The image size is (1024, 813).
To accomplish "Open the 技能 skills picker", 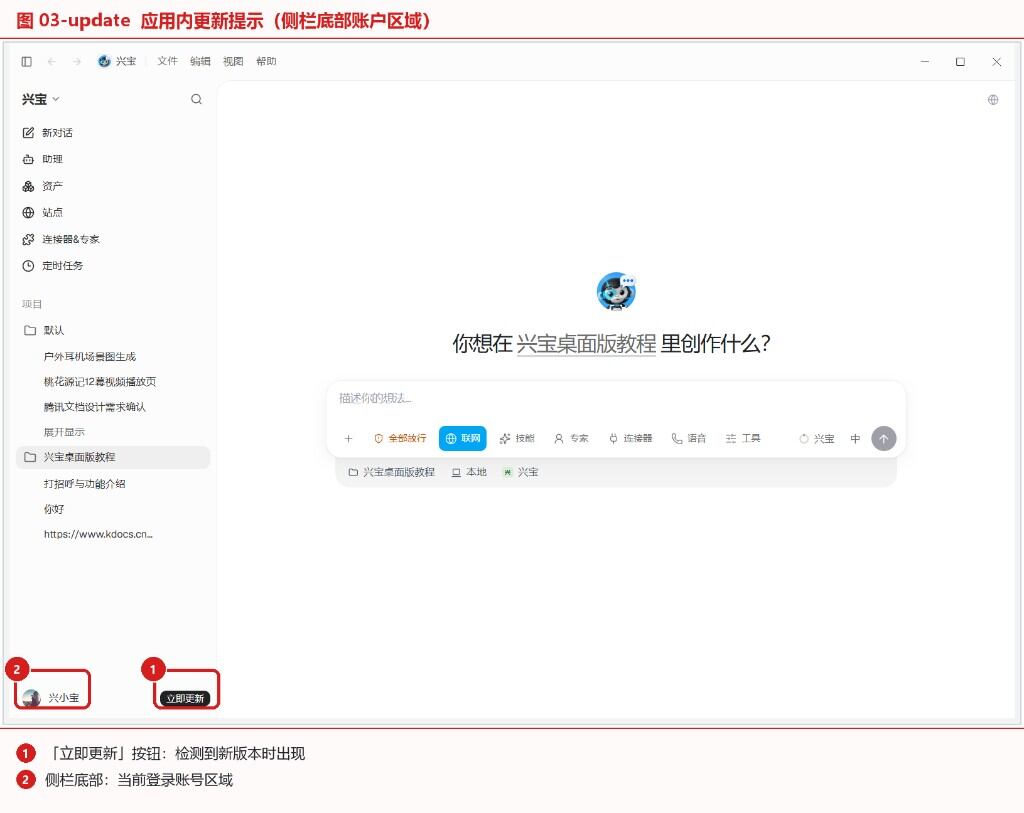I will [x=517, y=439].
